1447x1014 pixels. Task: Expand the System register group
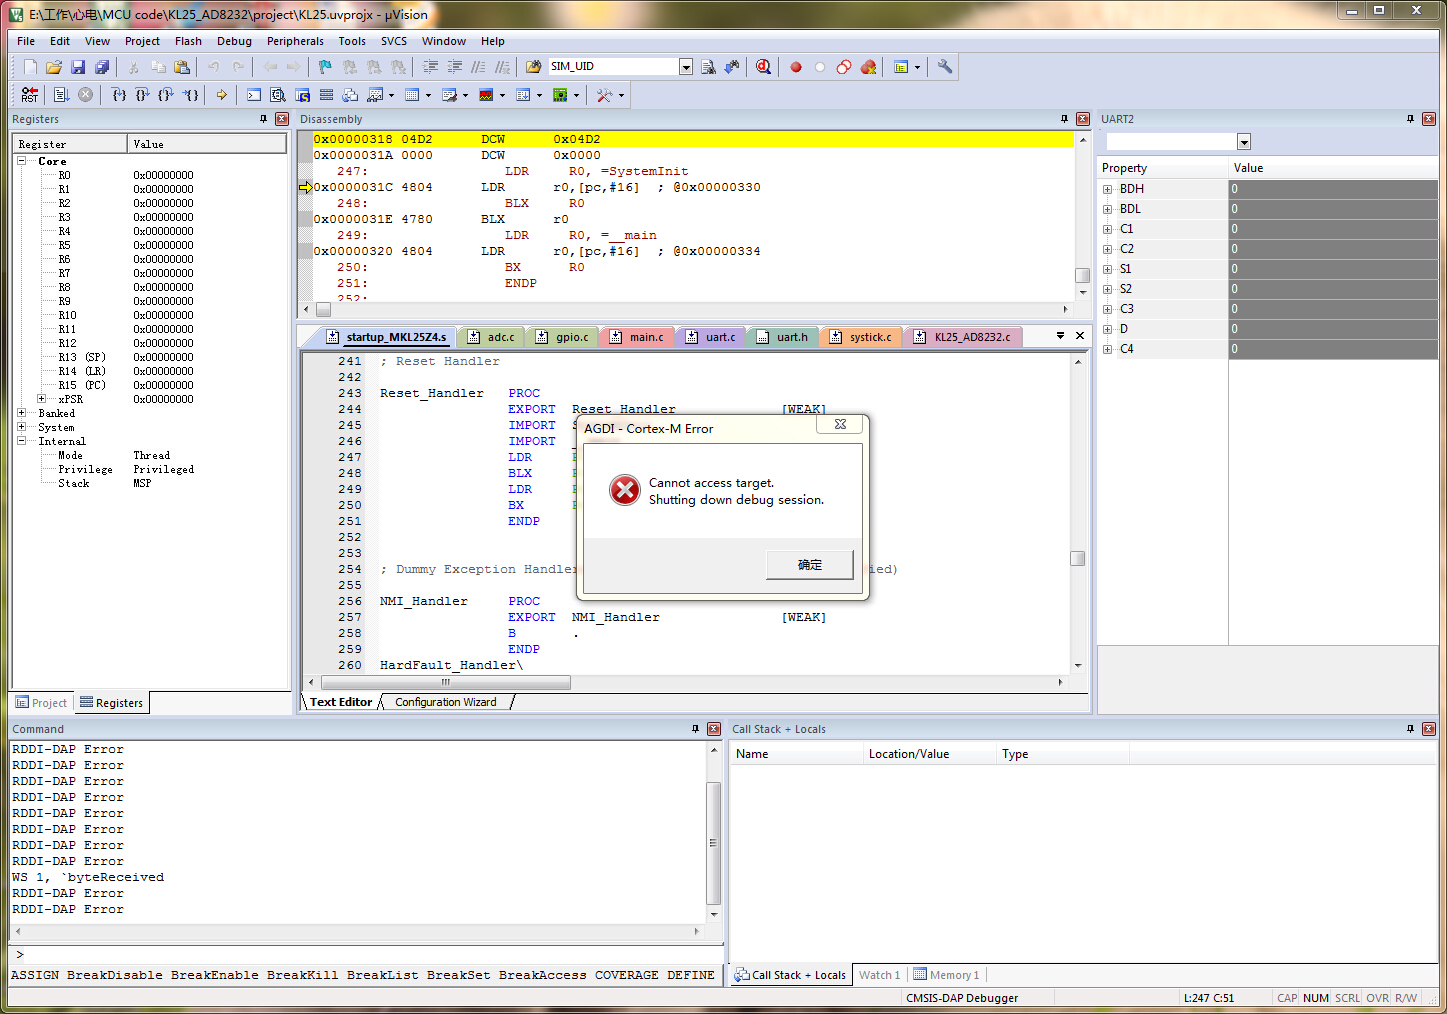[x=21, y=427]
